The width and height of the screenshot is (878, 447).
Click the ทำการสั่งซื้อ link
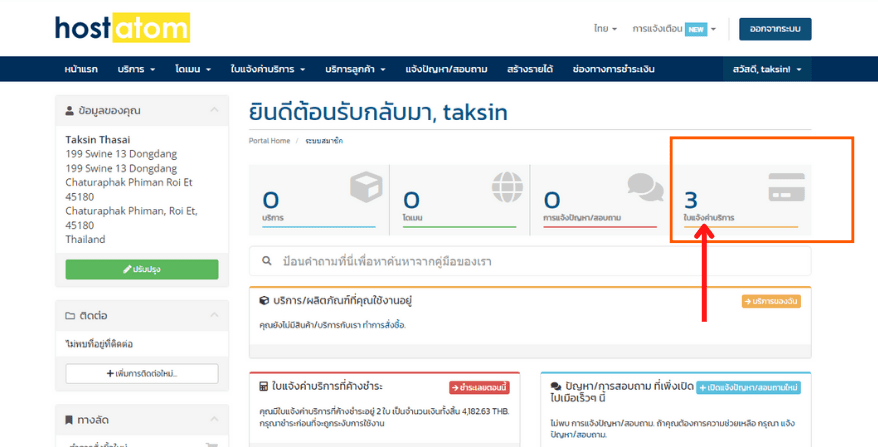pyautogui.click(x=384, y=325)
